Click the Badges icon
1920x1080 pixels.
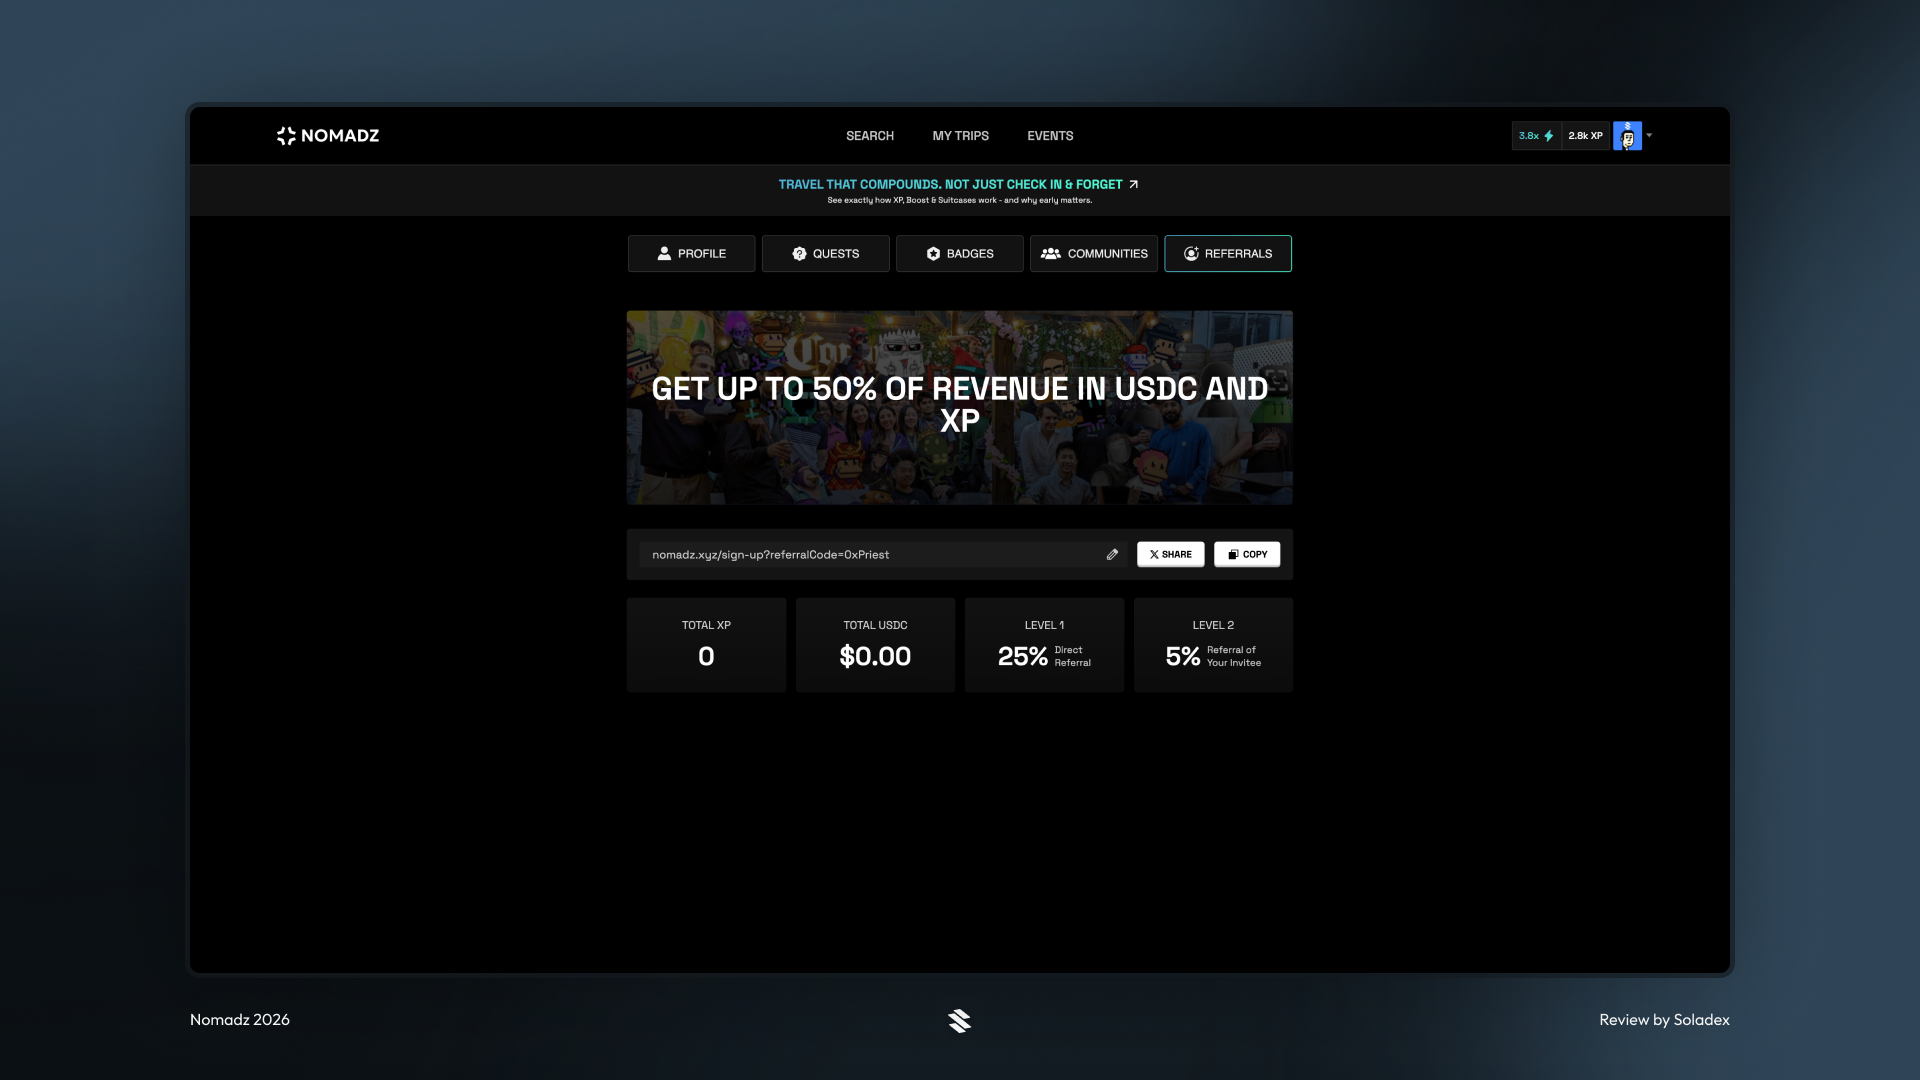pyautogui.click(x=932, y=254)
